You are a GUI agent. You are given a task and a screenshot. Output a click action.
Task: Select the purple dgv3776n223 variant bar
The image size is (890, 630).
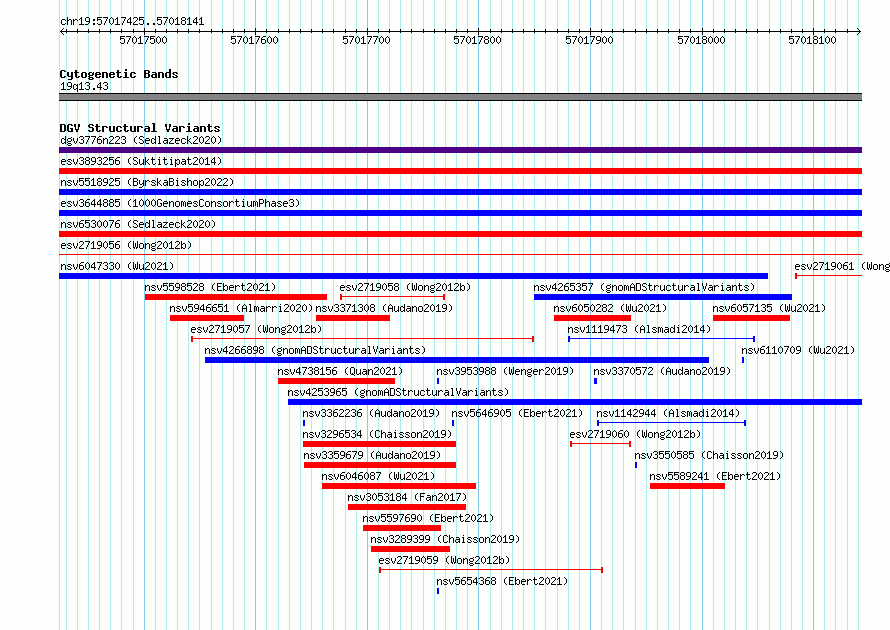tap(460, 150)
